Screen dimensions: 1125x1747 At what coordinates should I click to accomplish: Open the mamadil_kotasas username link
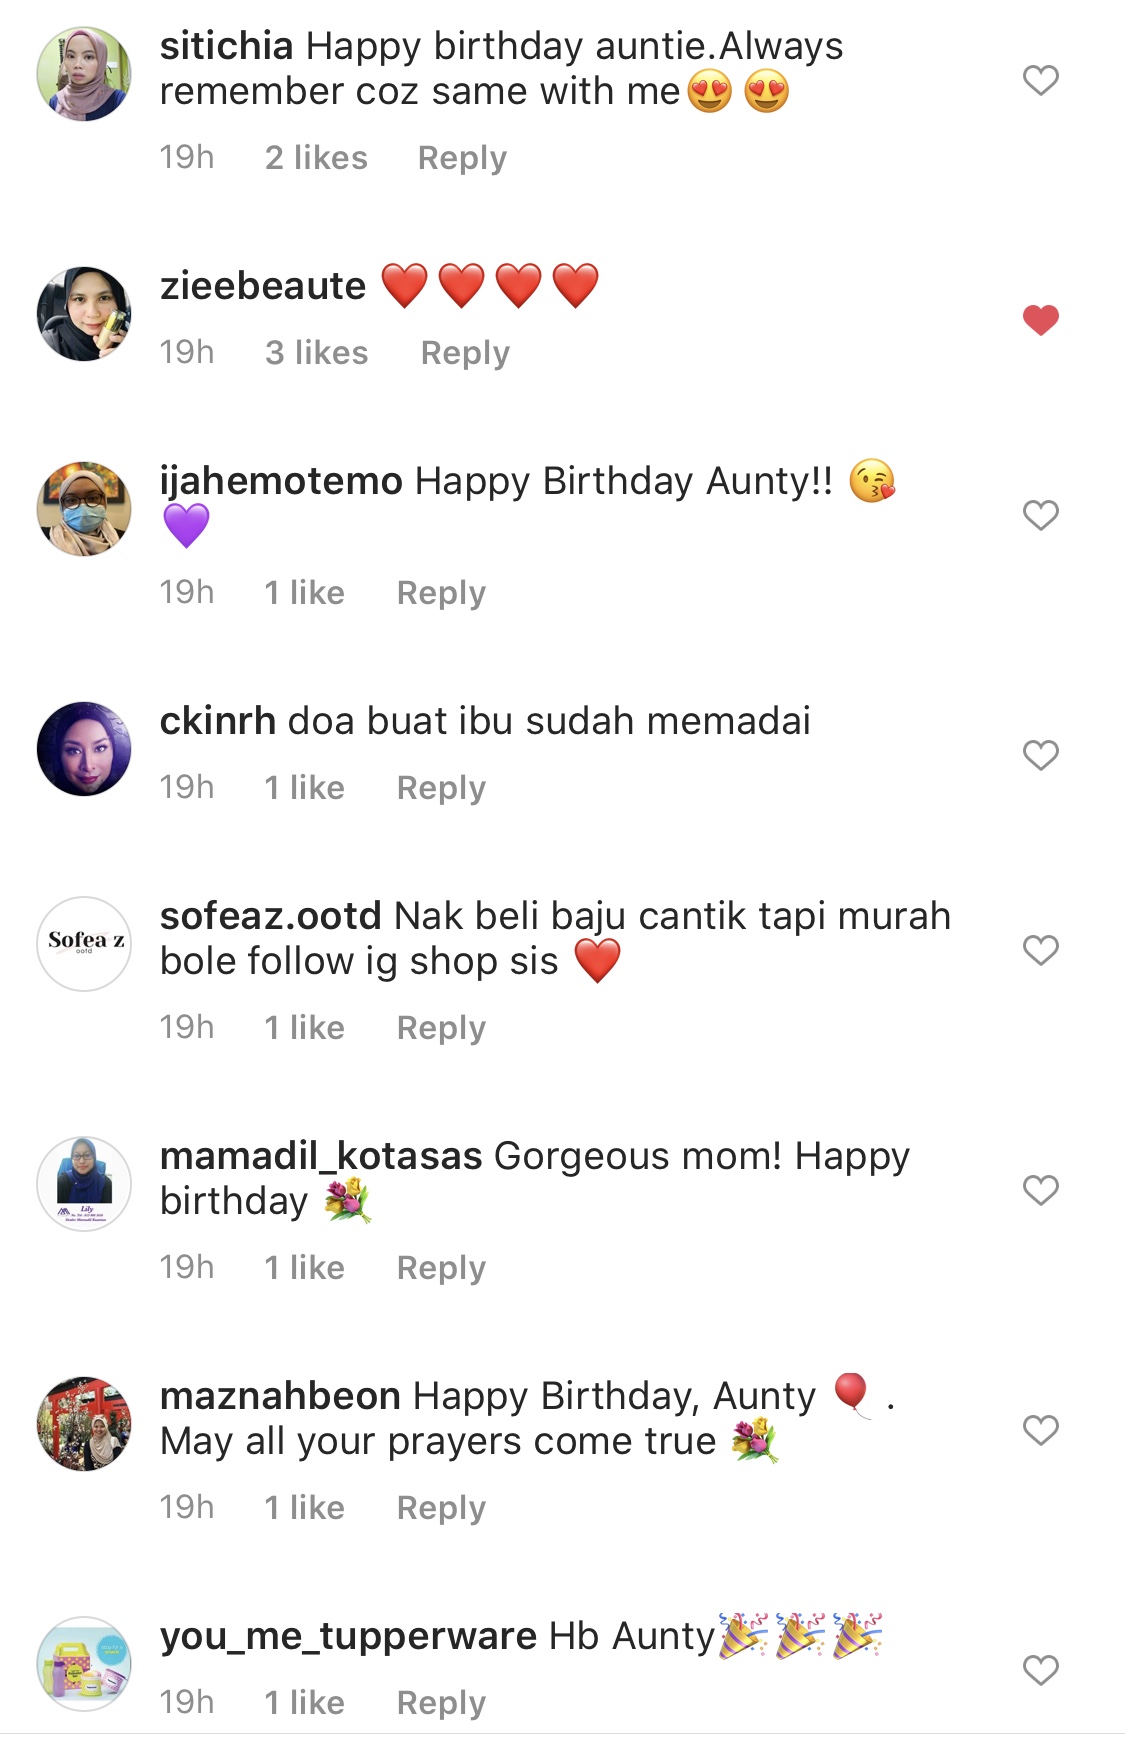coord(321,1156)
